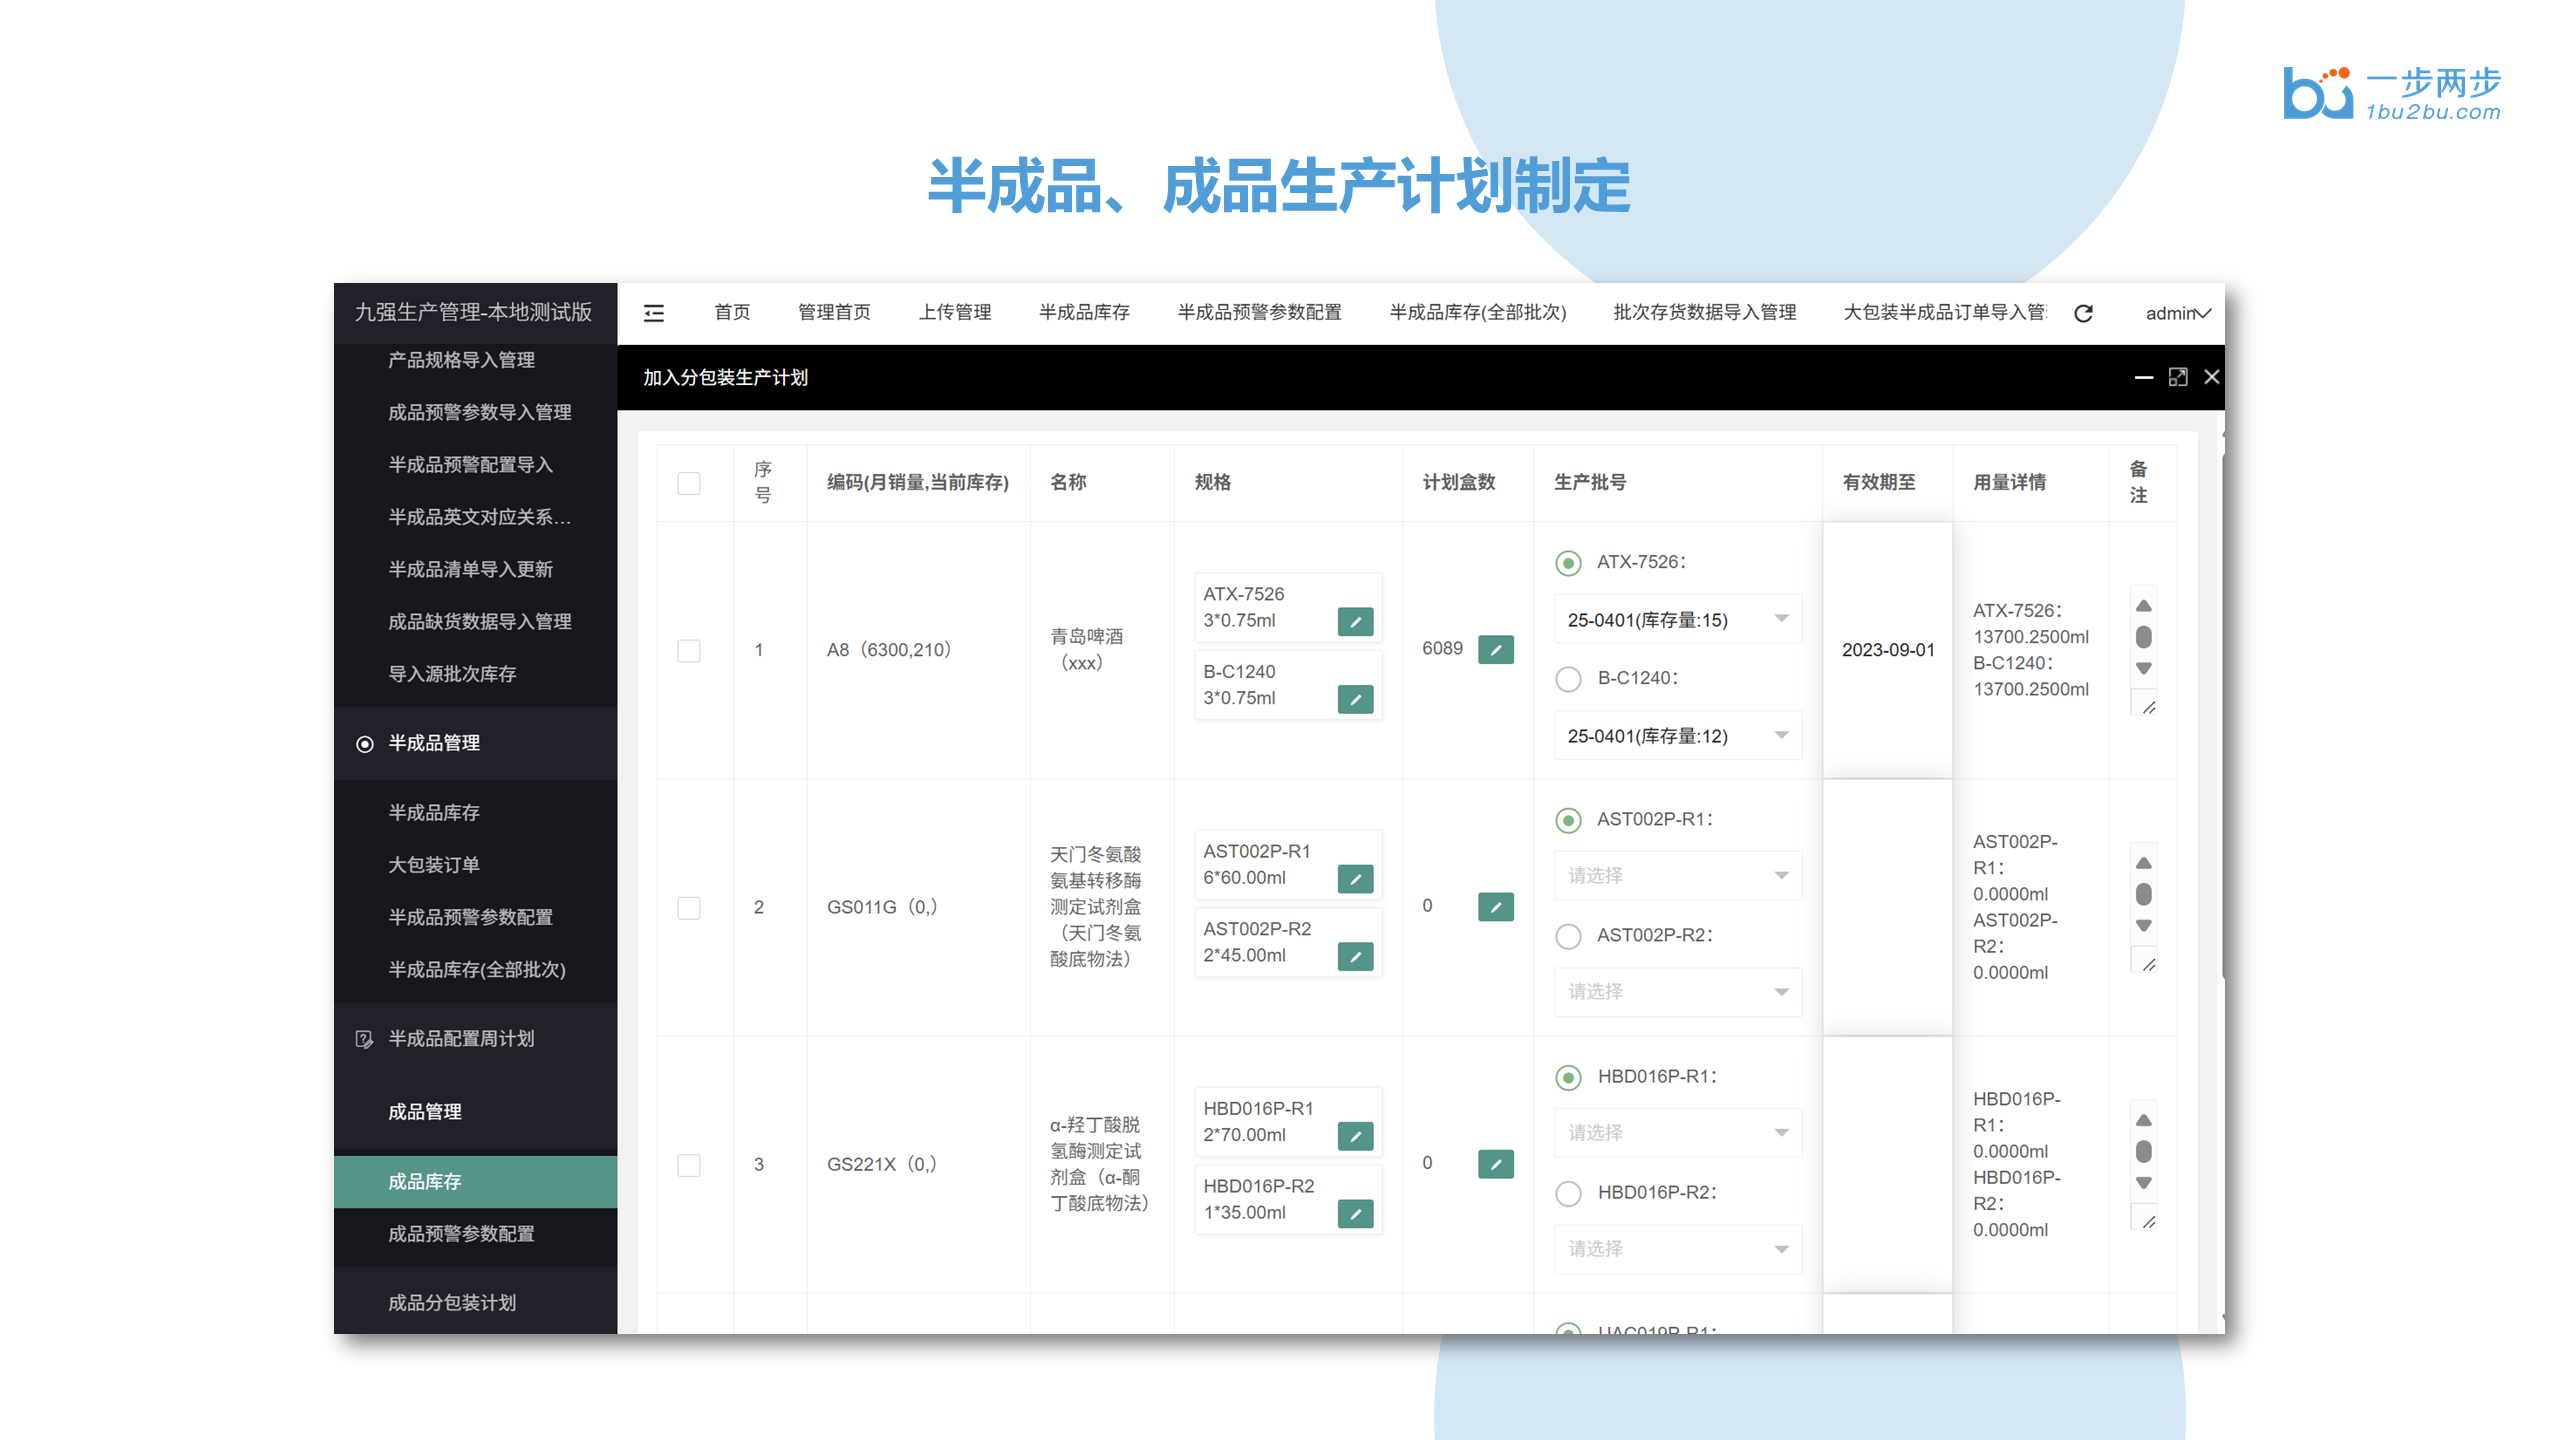
Task: Refresh the page via the refresh icon
Action: point(2084,313)
